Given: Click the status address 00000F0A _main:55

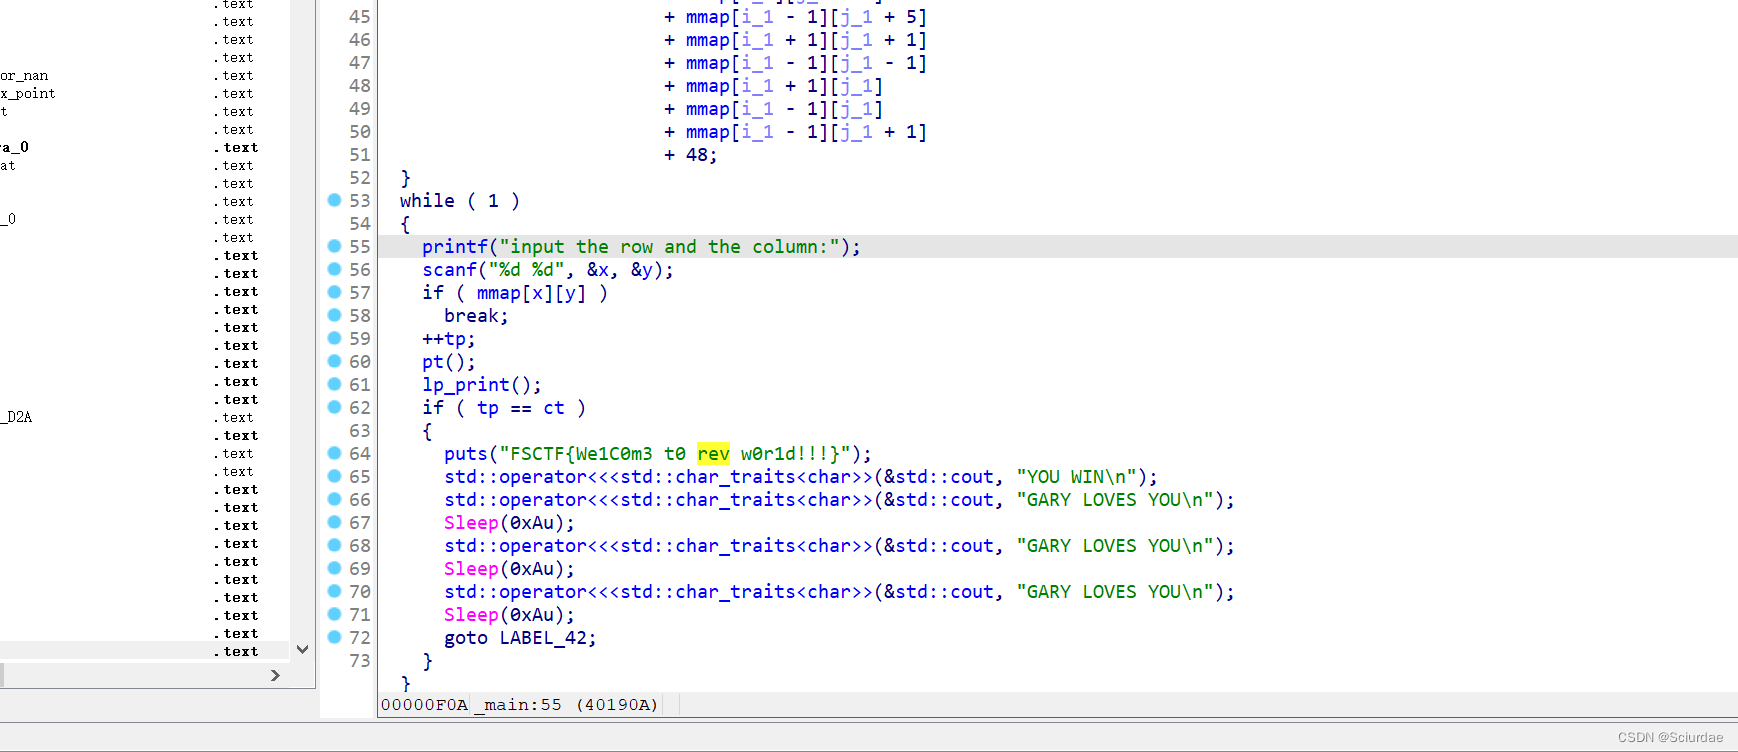Looking at the screenshot, I should [519, 705].
